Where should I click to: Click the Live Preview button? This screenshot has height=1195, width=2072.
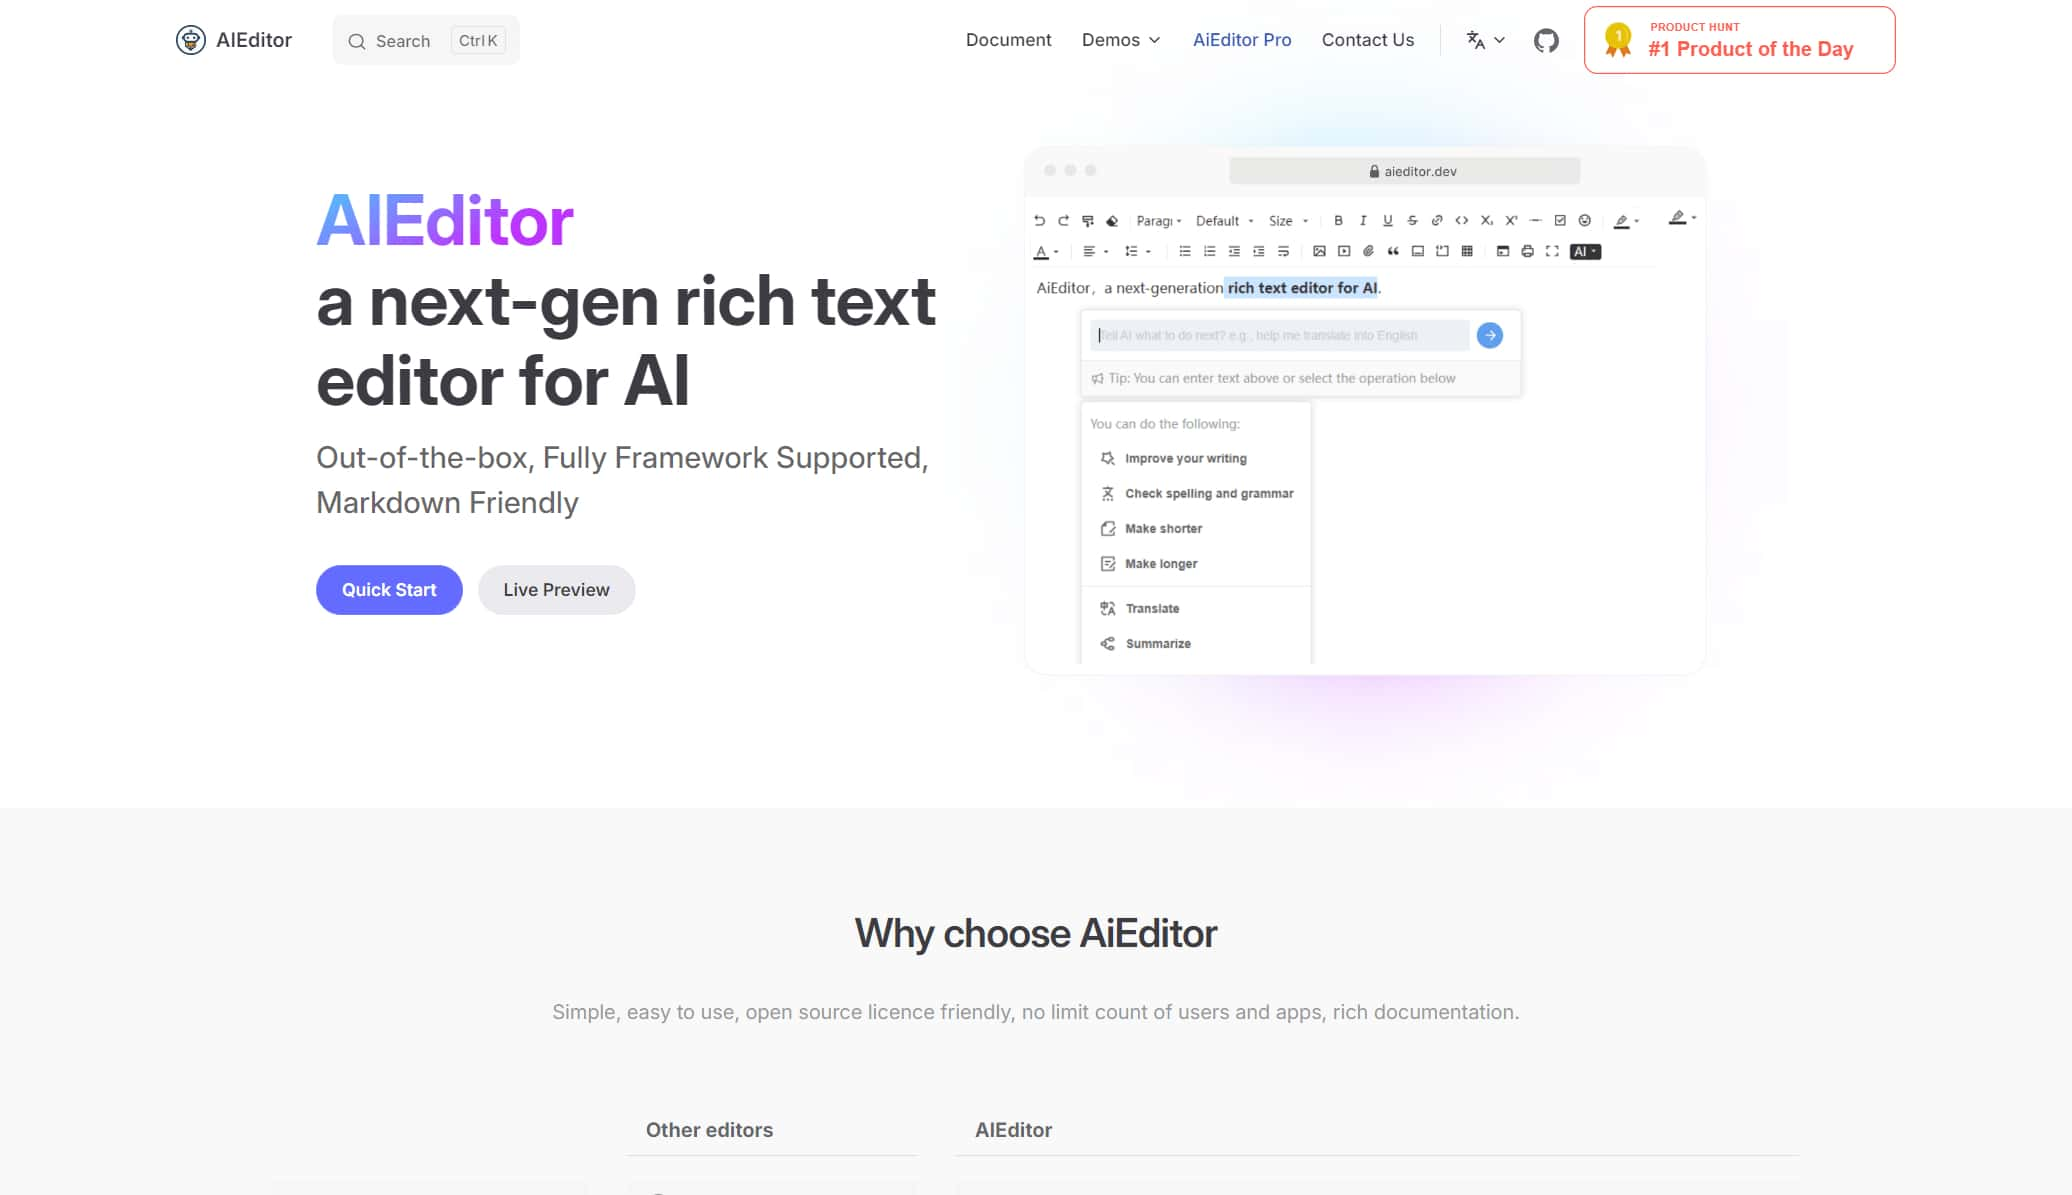(x=556, y=589)
